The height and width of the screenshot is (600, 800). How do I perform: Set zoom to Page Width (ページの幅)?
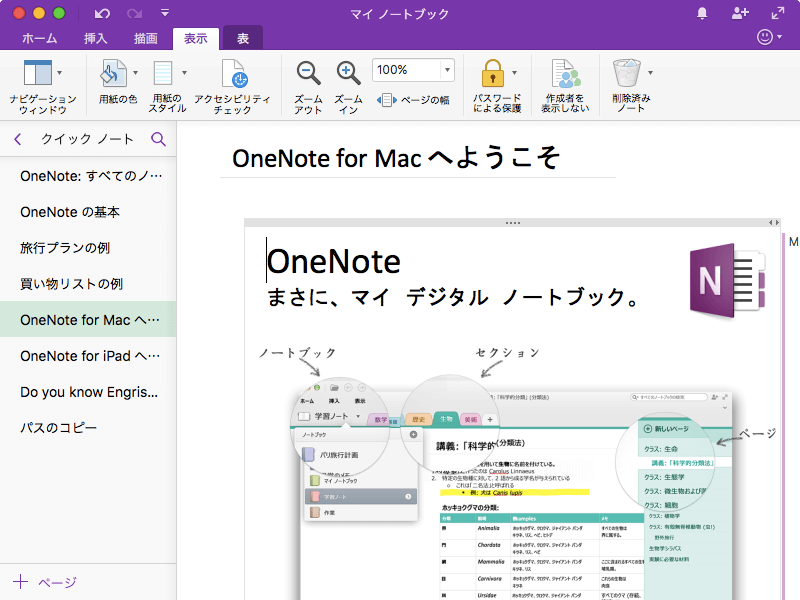tap(414, 100)
